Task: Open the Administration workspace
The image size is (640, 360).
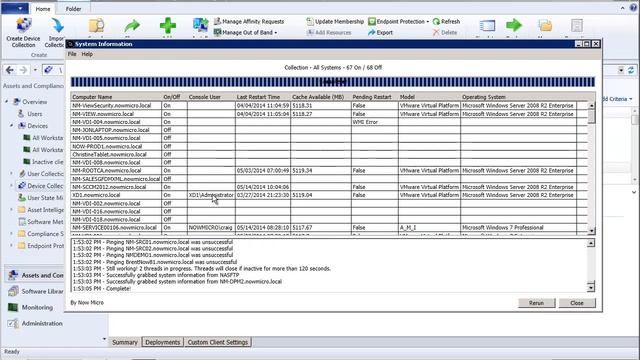Action: (36, 323)
